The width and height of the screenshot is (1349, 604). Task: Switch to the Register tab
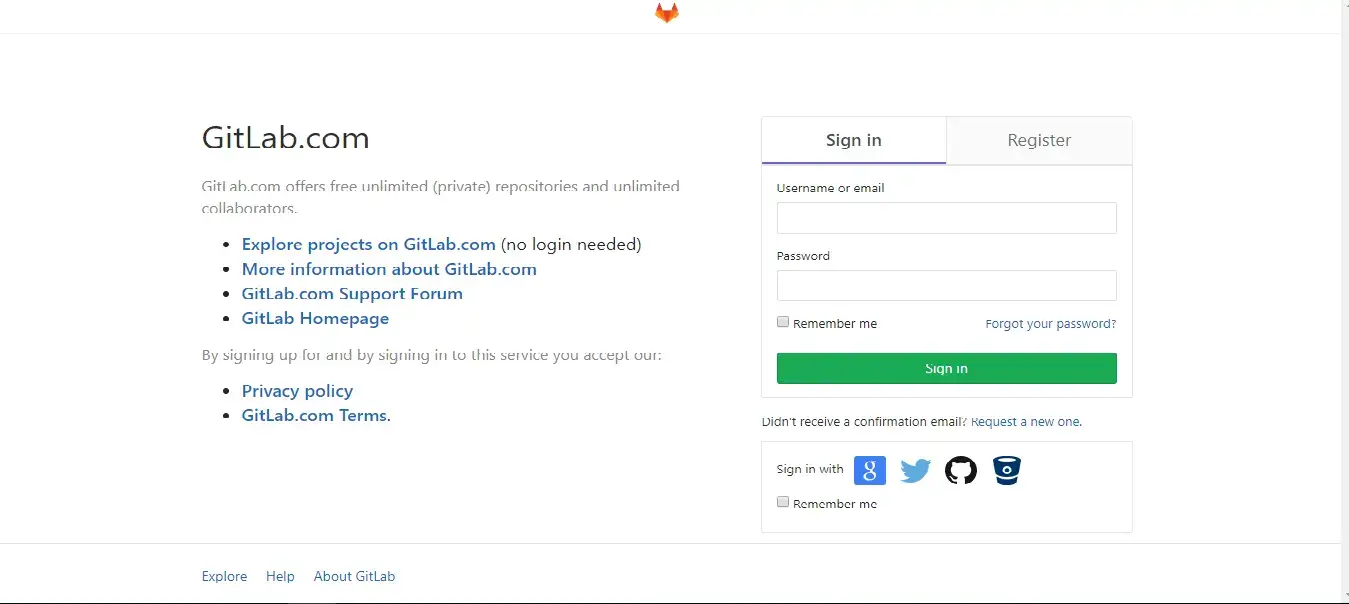tap(1038, 140)
